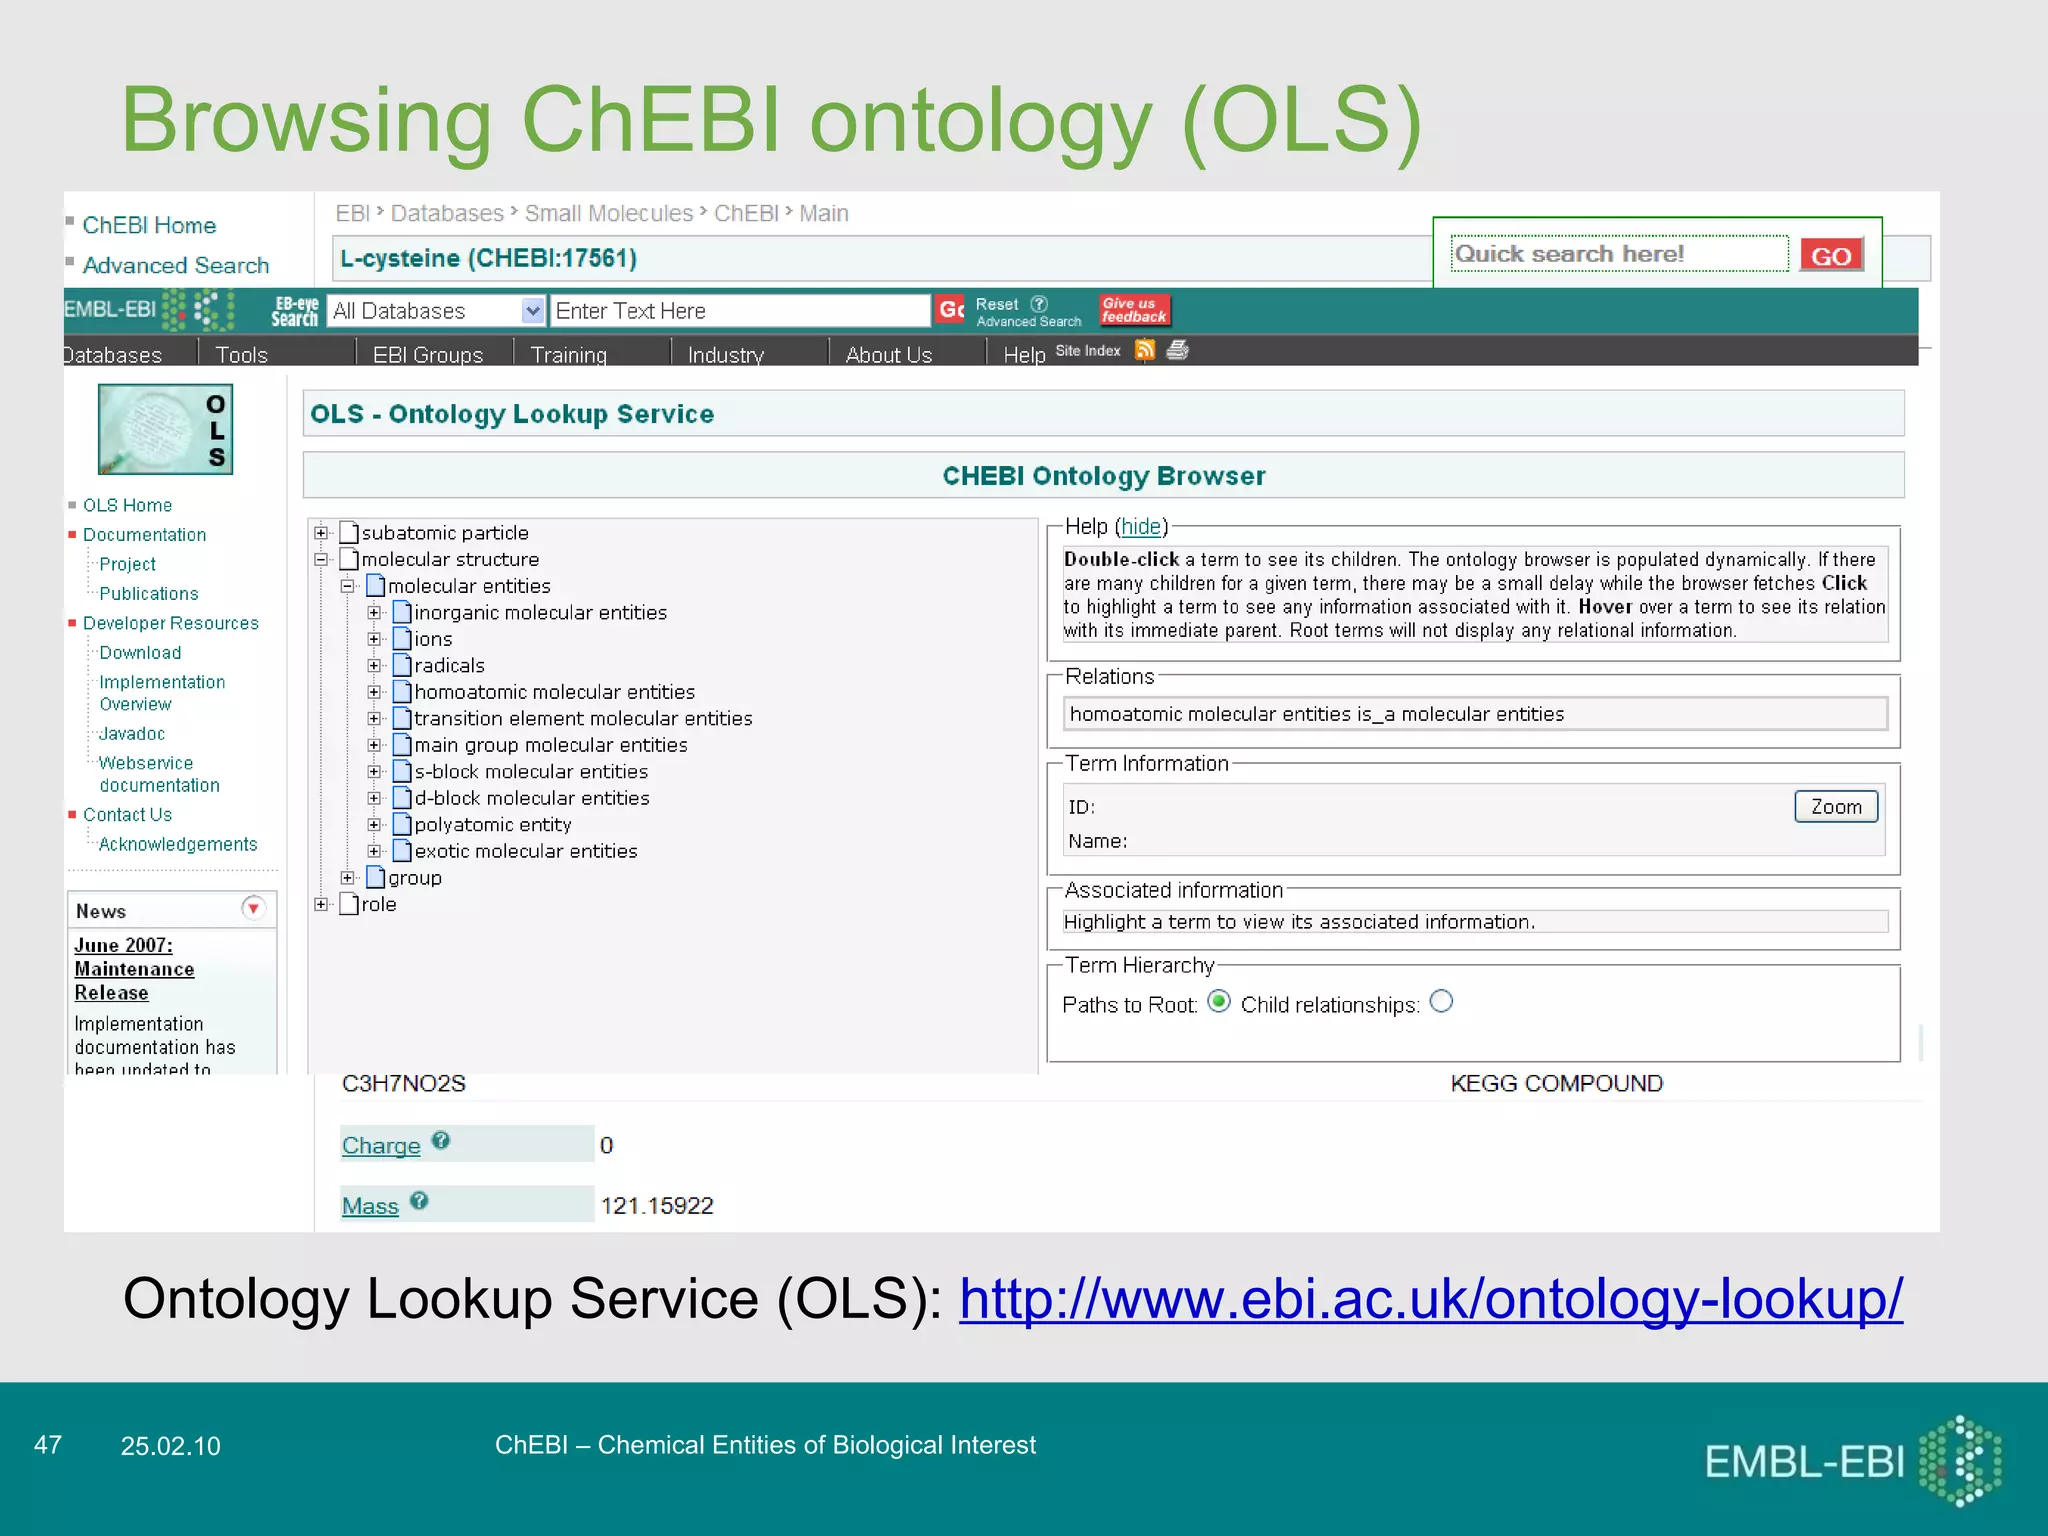The width and height of the screenshot is (2048, 1536).
Task: Expand homoatomic molecular entities node
Action: pos(374,692)
